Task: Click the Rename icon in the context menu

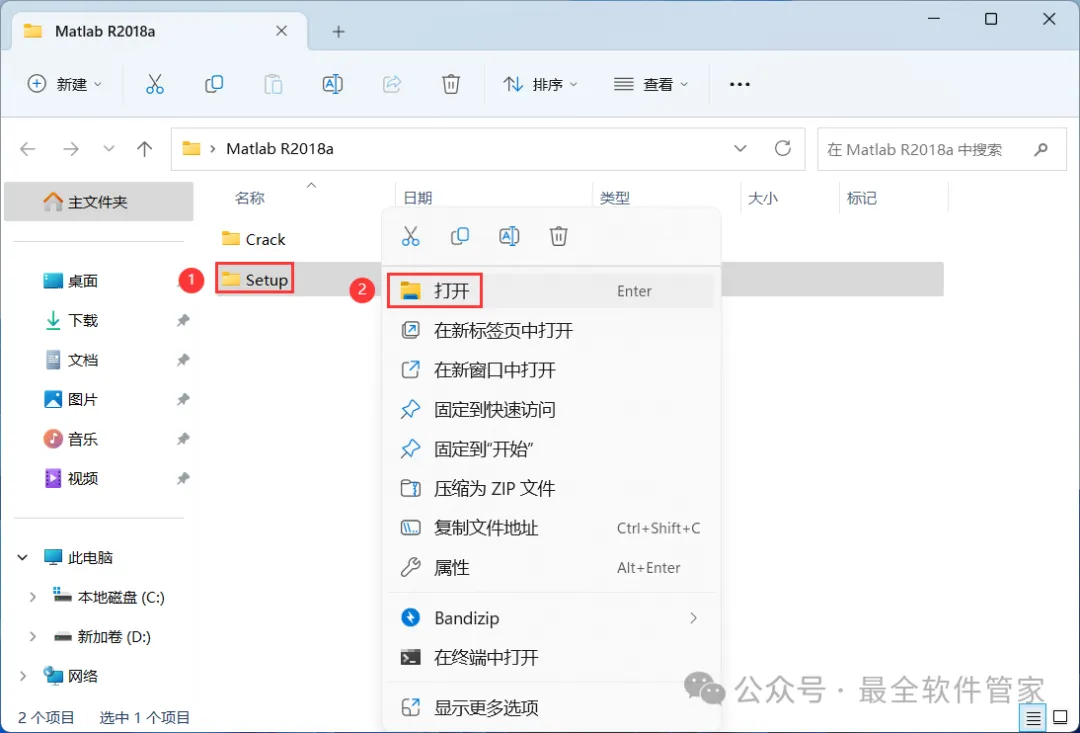Action: coord(509,236)
